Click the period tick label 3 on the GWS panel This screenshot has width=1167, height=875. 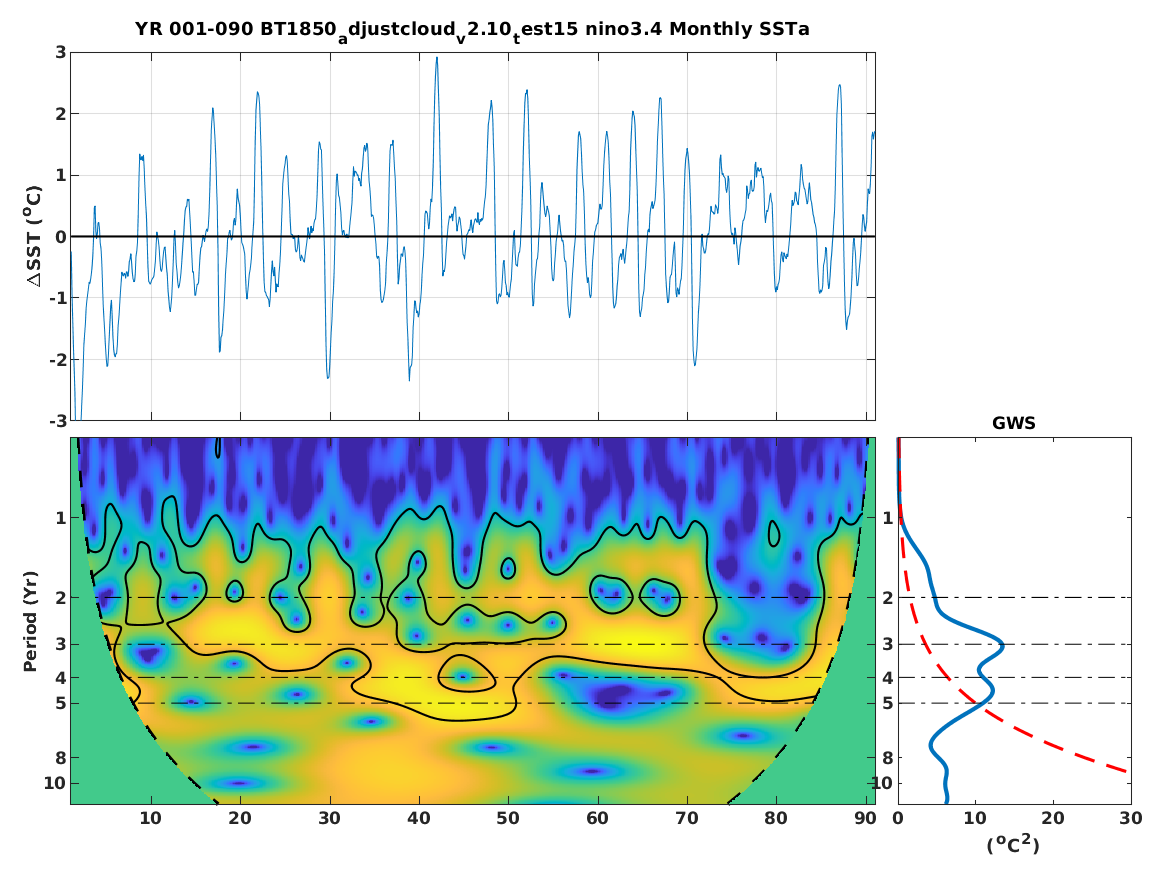coord(888,644)
